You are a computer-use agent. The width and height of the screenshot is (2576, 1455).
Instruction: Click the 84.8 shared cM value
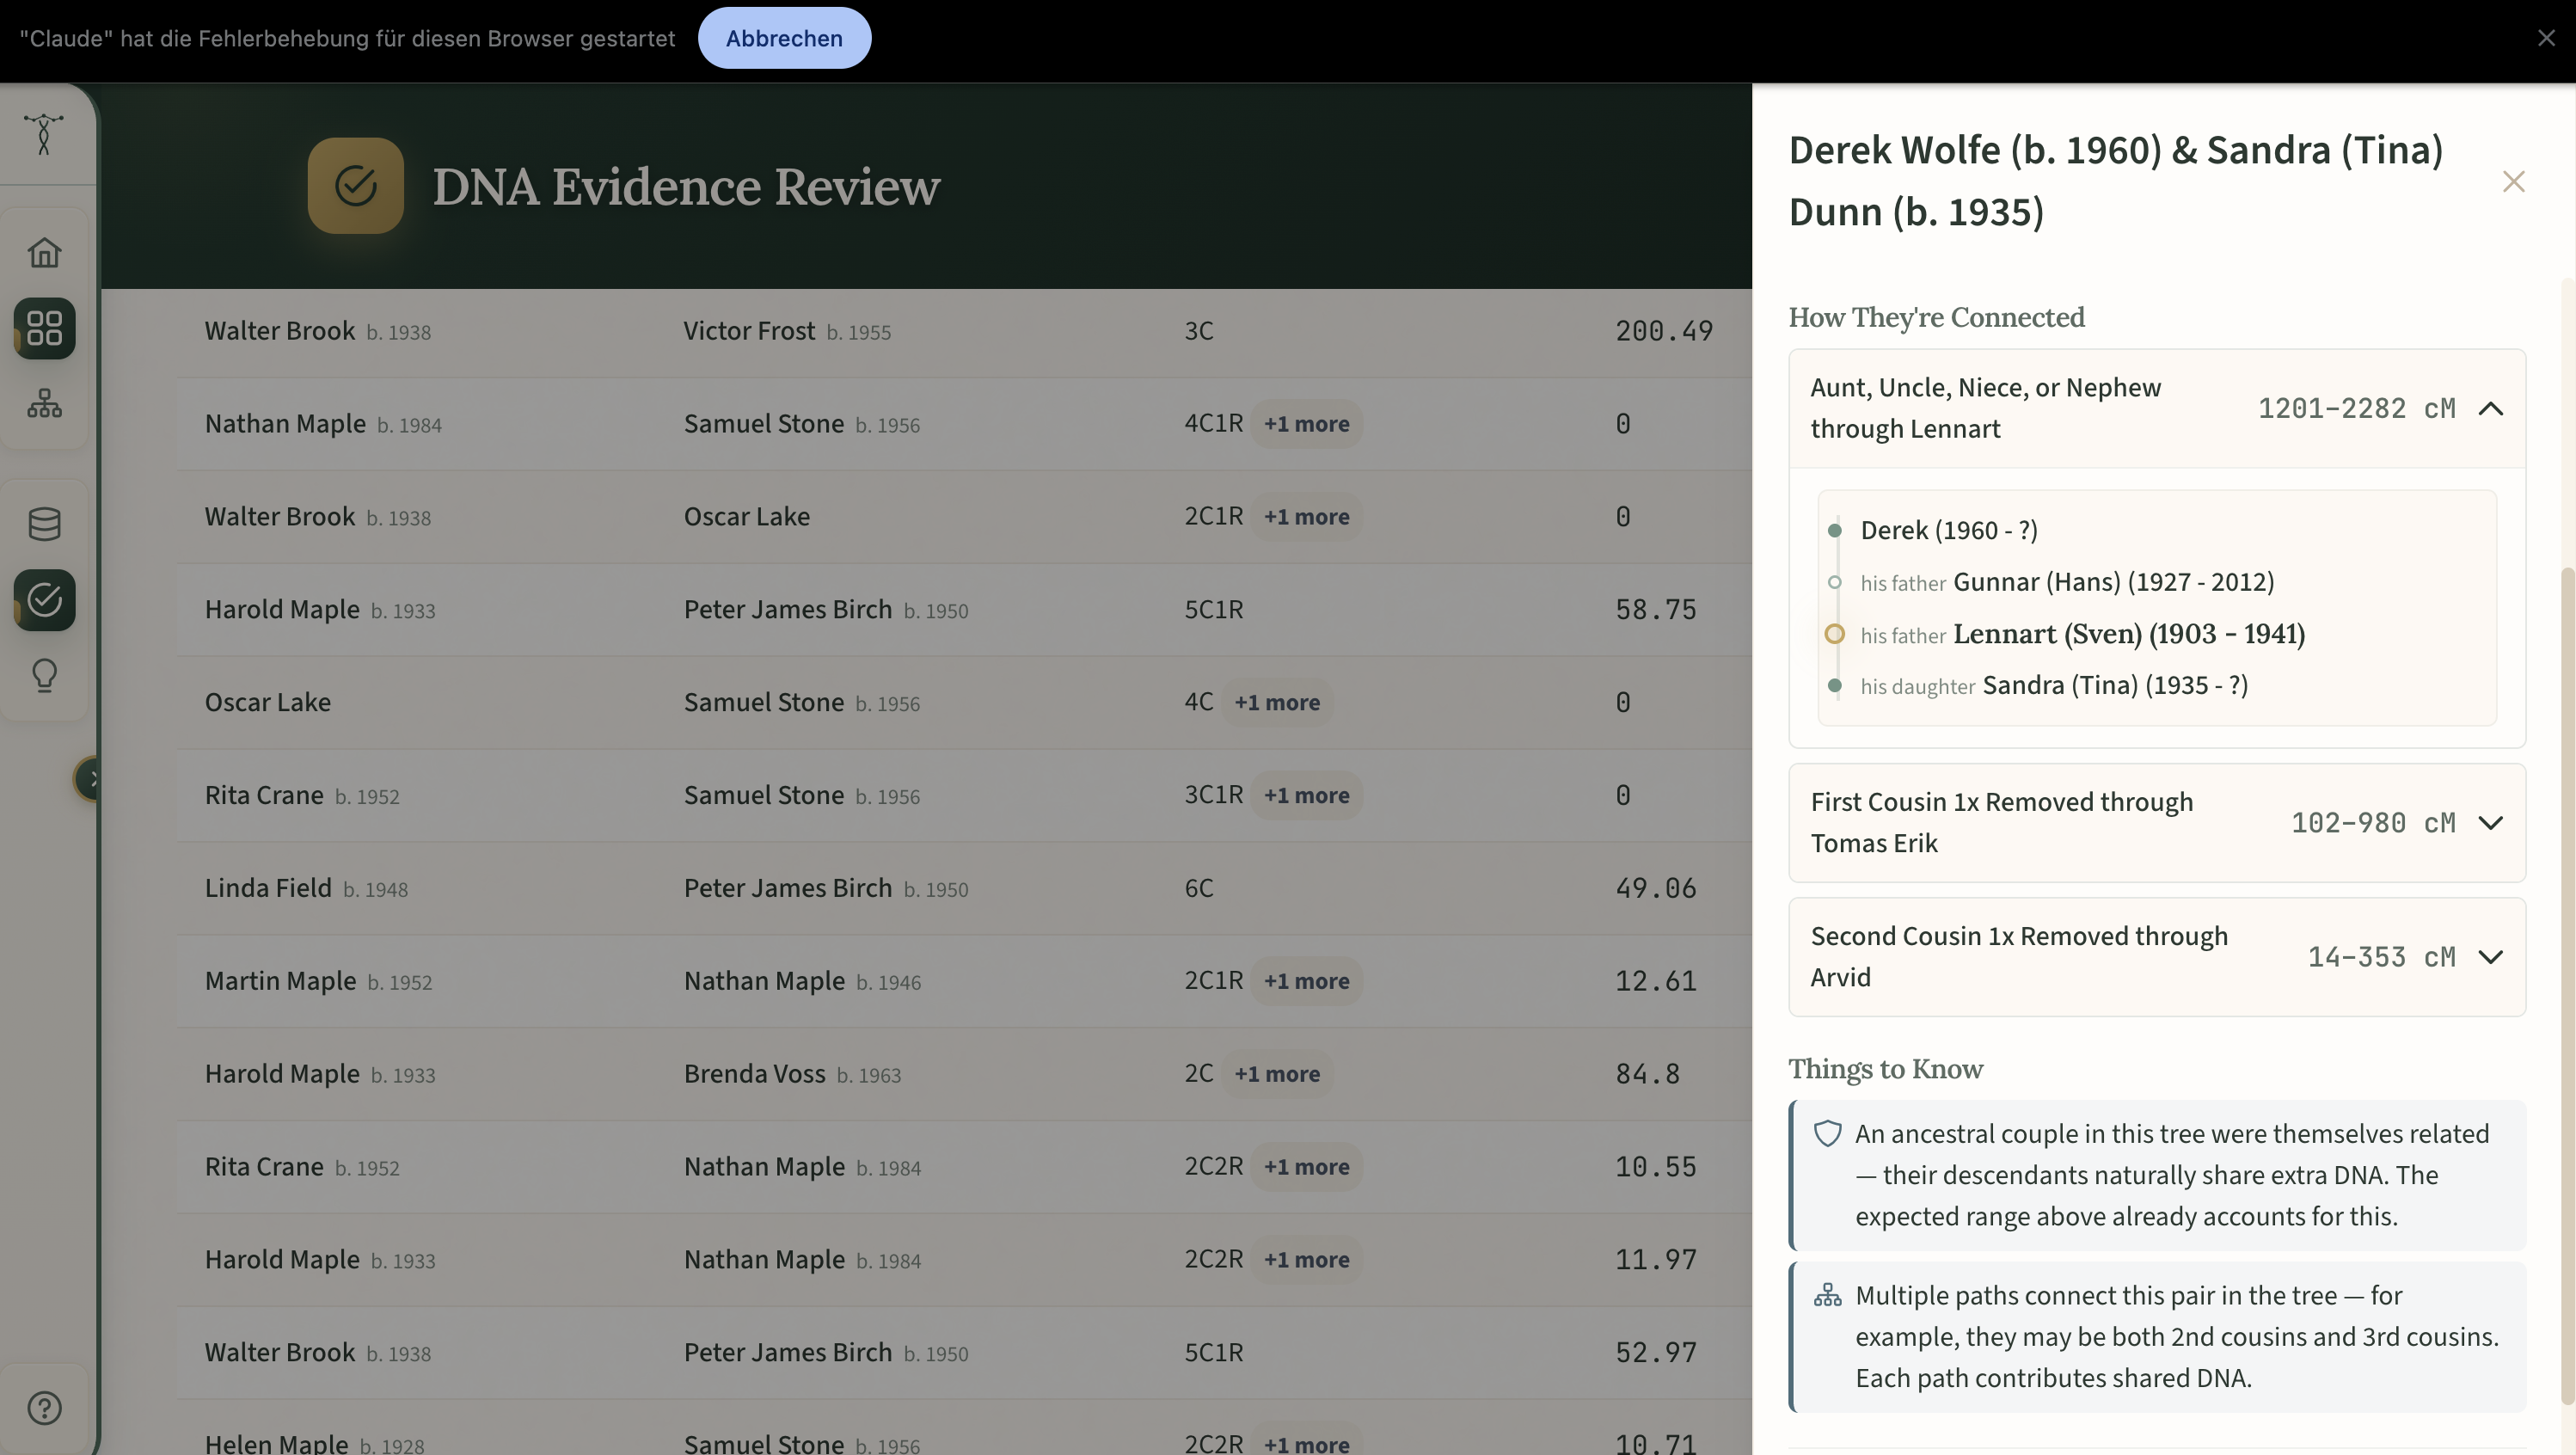pyautogui.click(x=1647, y=1074)
